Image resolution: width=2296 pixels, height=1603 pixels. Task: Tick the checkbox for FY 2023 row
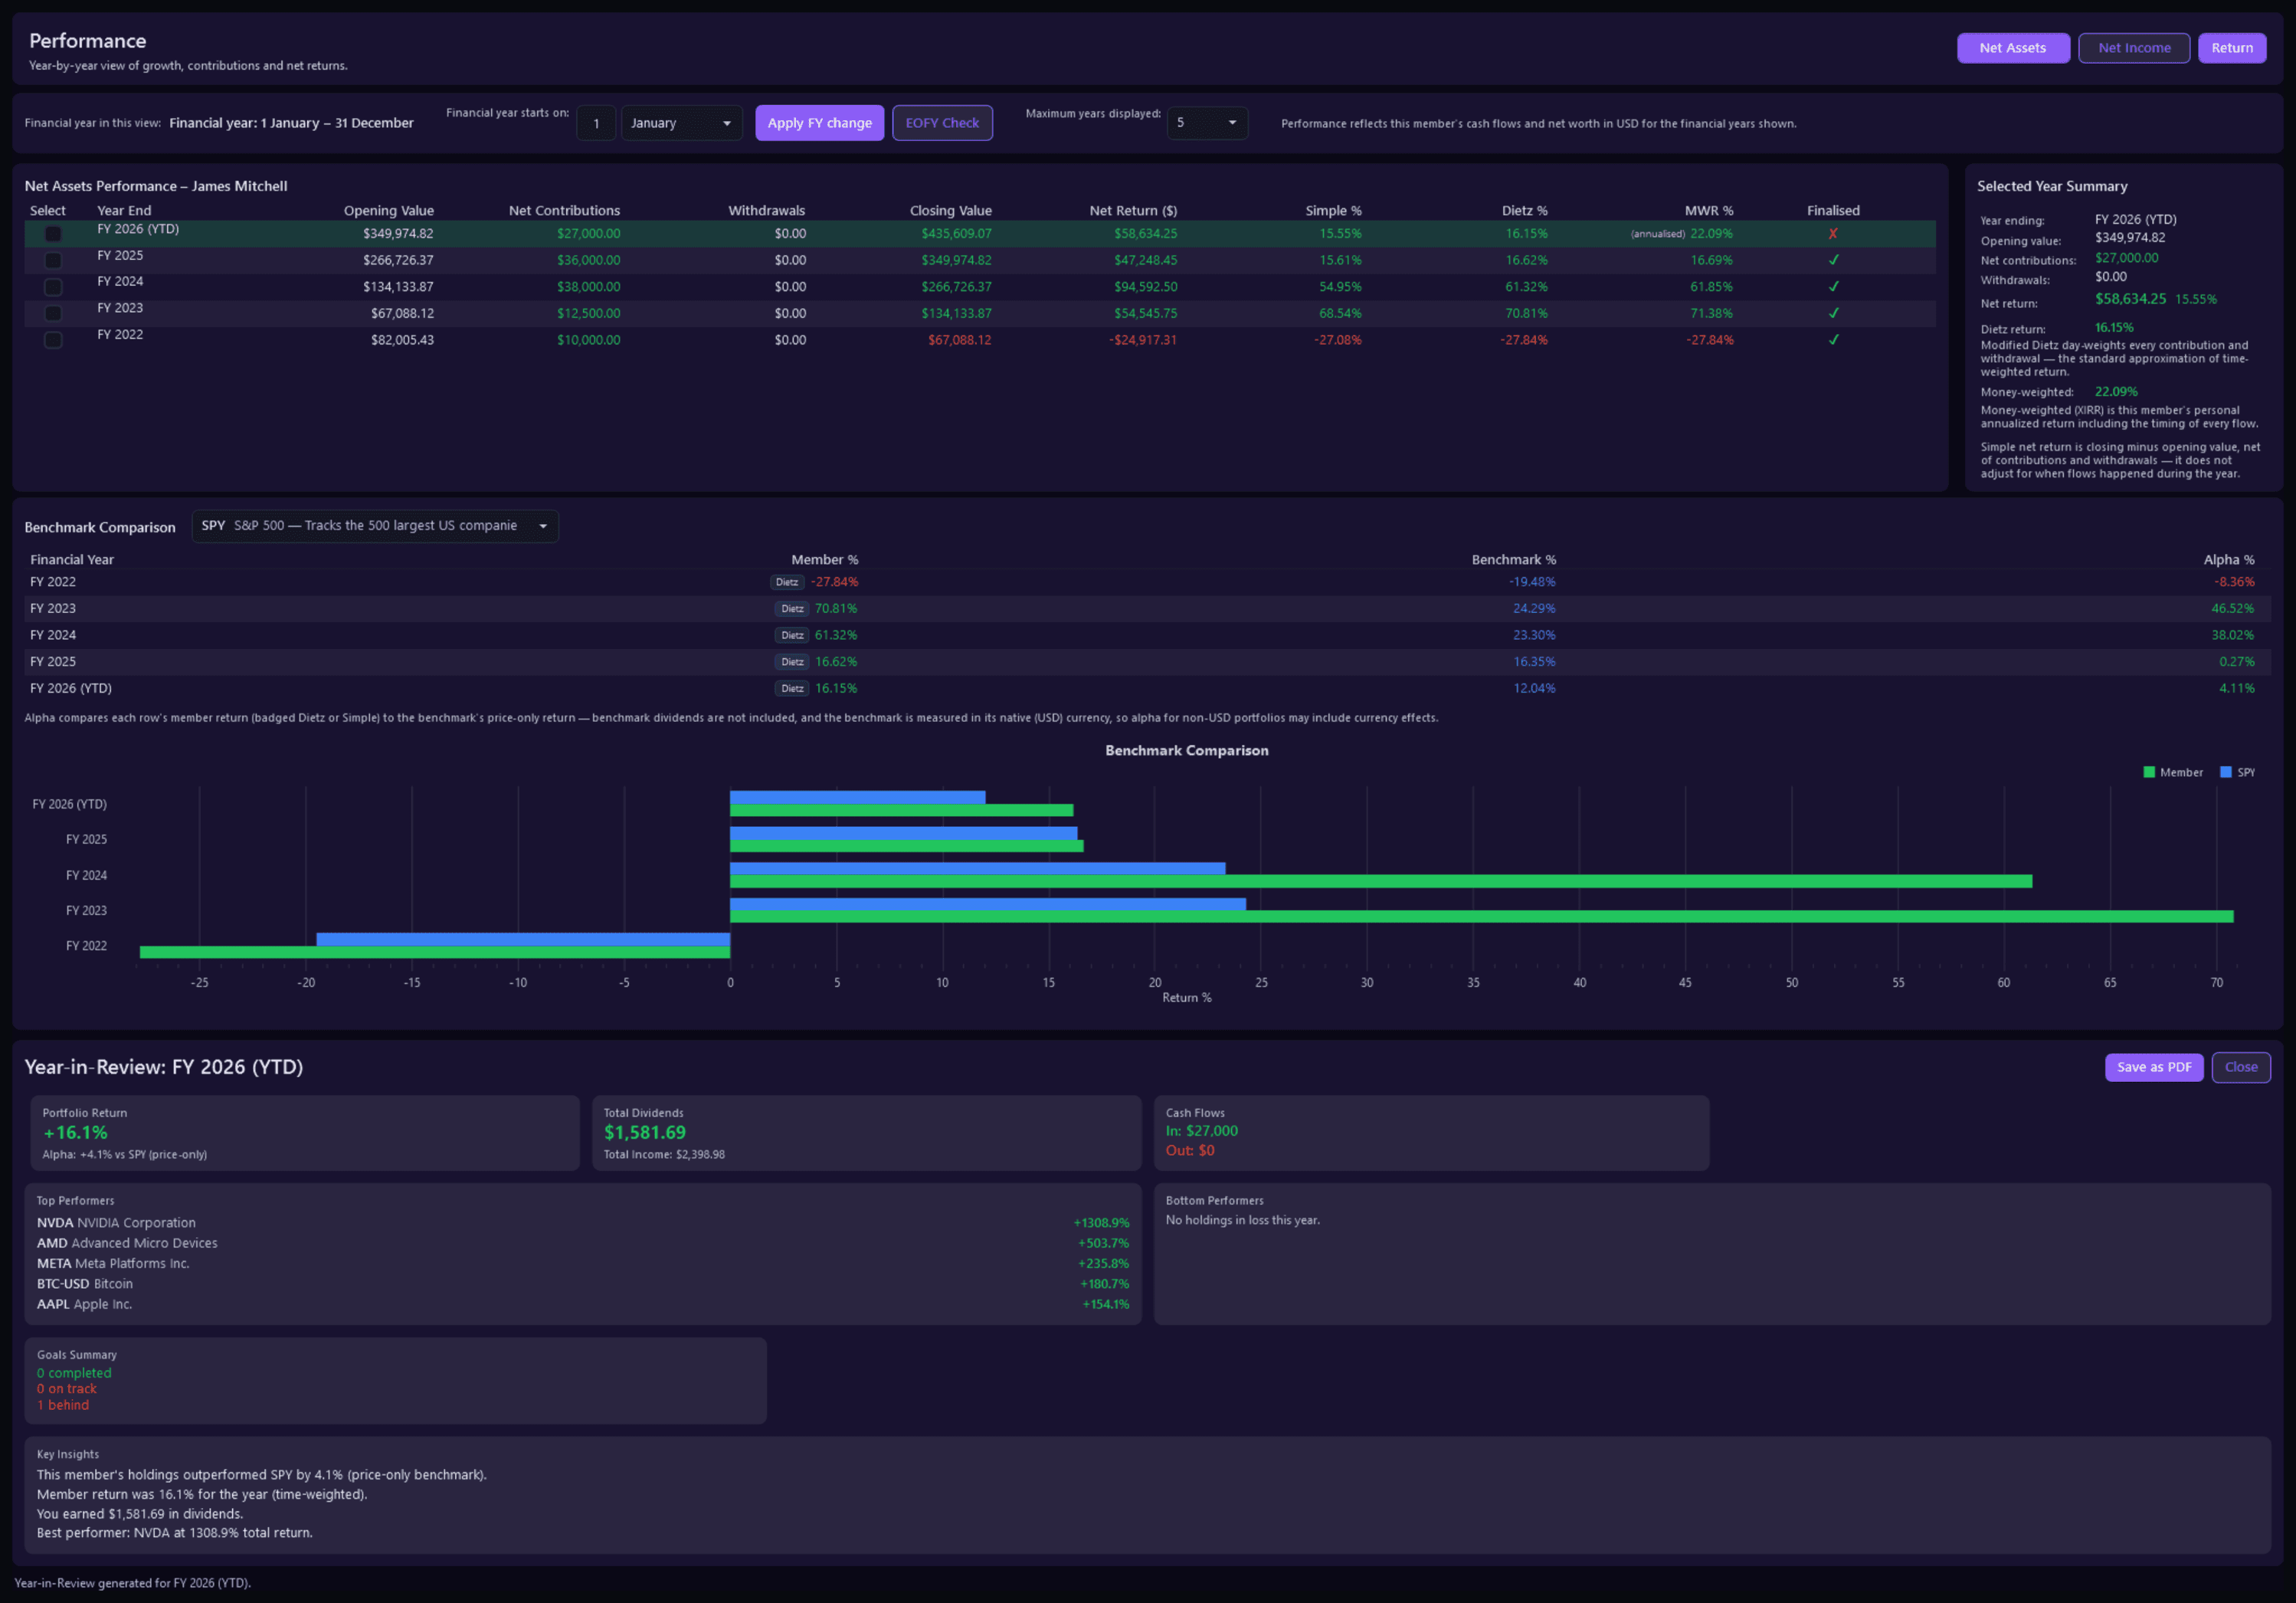[x=53, y=314]
